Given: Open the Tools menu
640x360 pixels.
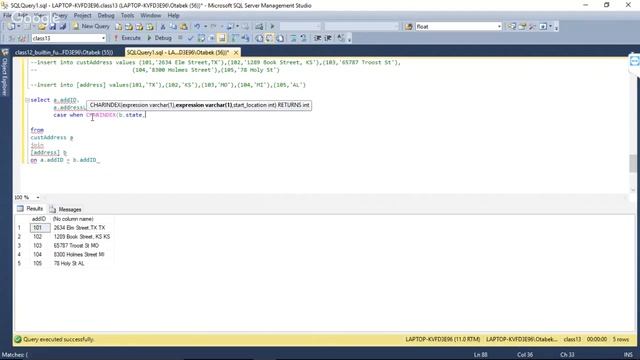Looking at the screenshot, I should click(127, 16).
